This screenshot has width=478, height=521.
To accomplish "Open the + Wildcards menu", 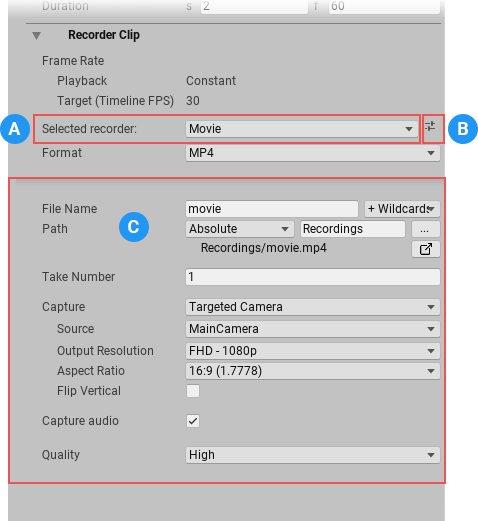I will [402, 209].
